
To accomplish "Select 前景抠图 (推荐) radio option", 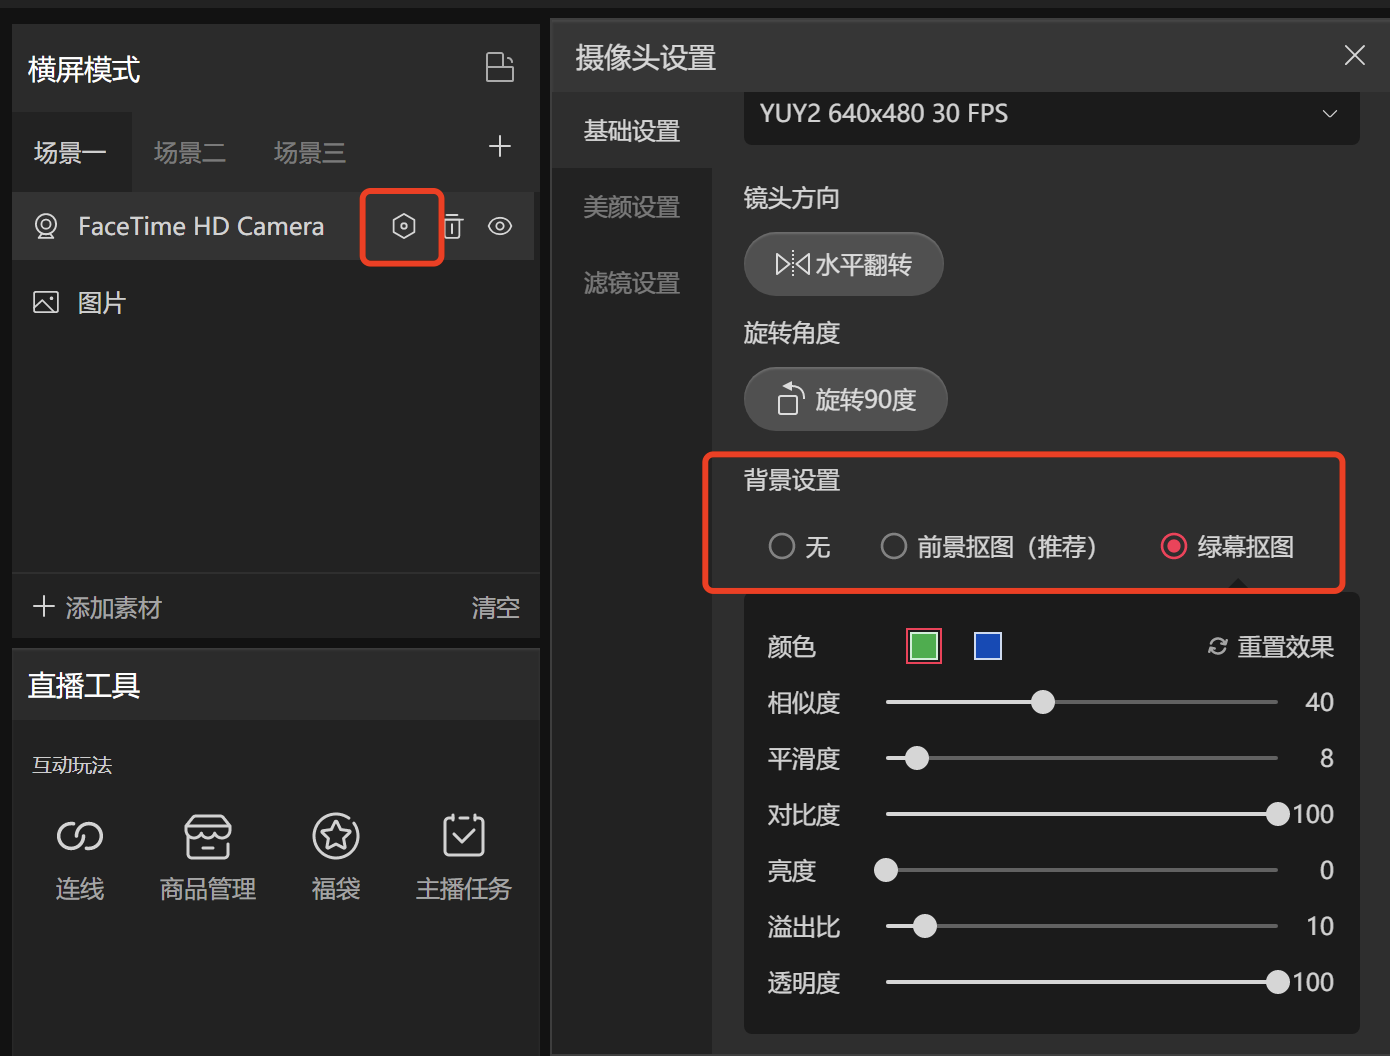I will 894,547.
